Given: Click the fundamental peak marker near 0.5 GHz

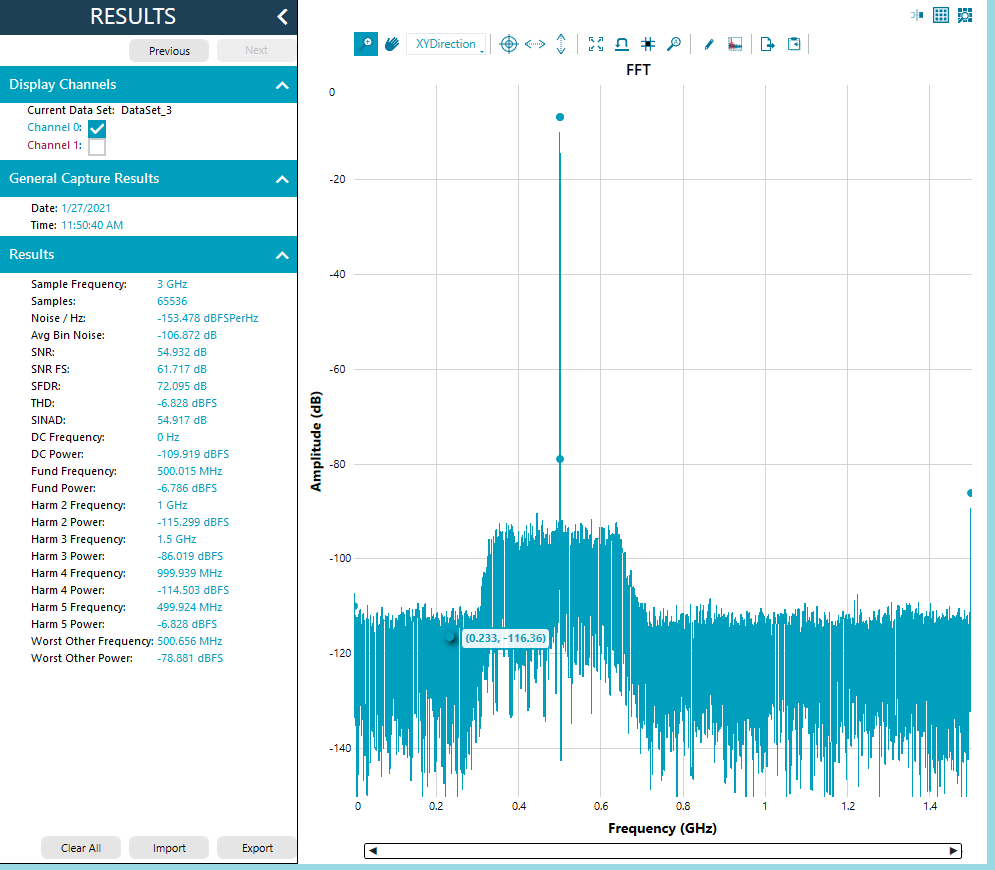Looking at the screenshot, I should [560, 117].
